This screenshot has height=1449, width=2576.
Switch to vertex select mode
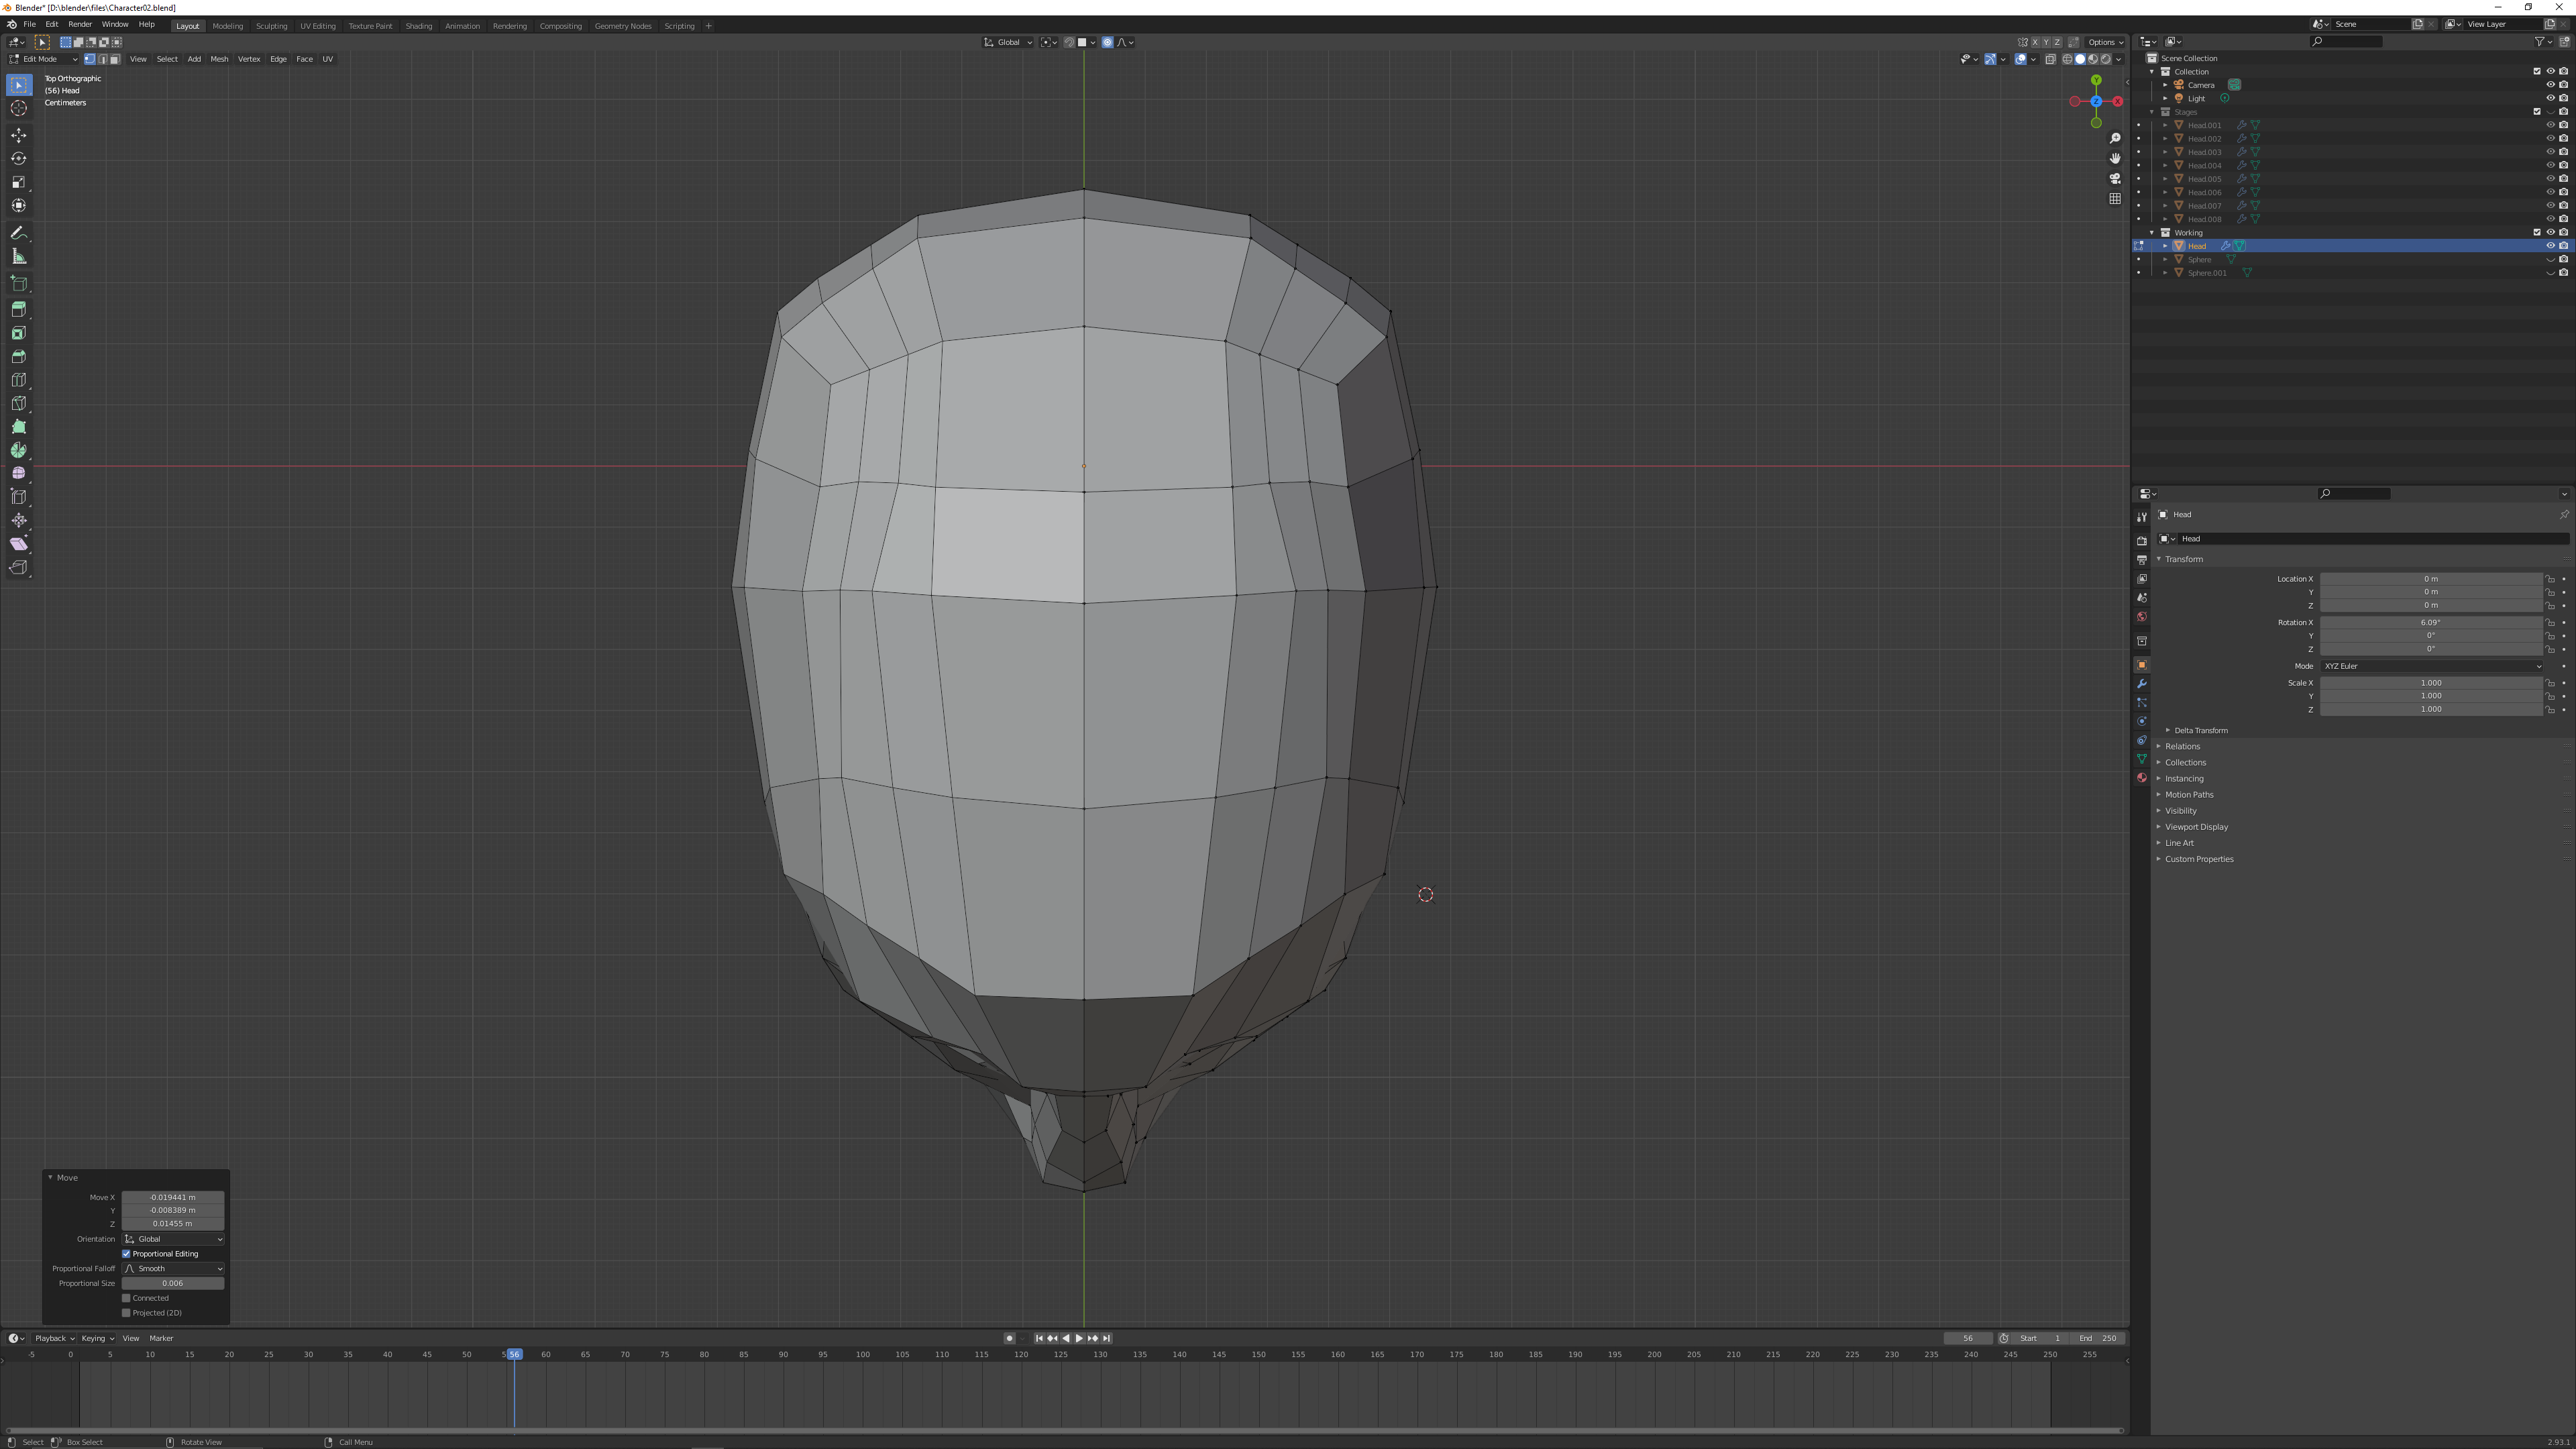[x=89, y=59]
